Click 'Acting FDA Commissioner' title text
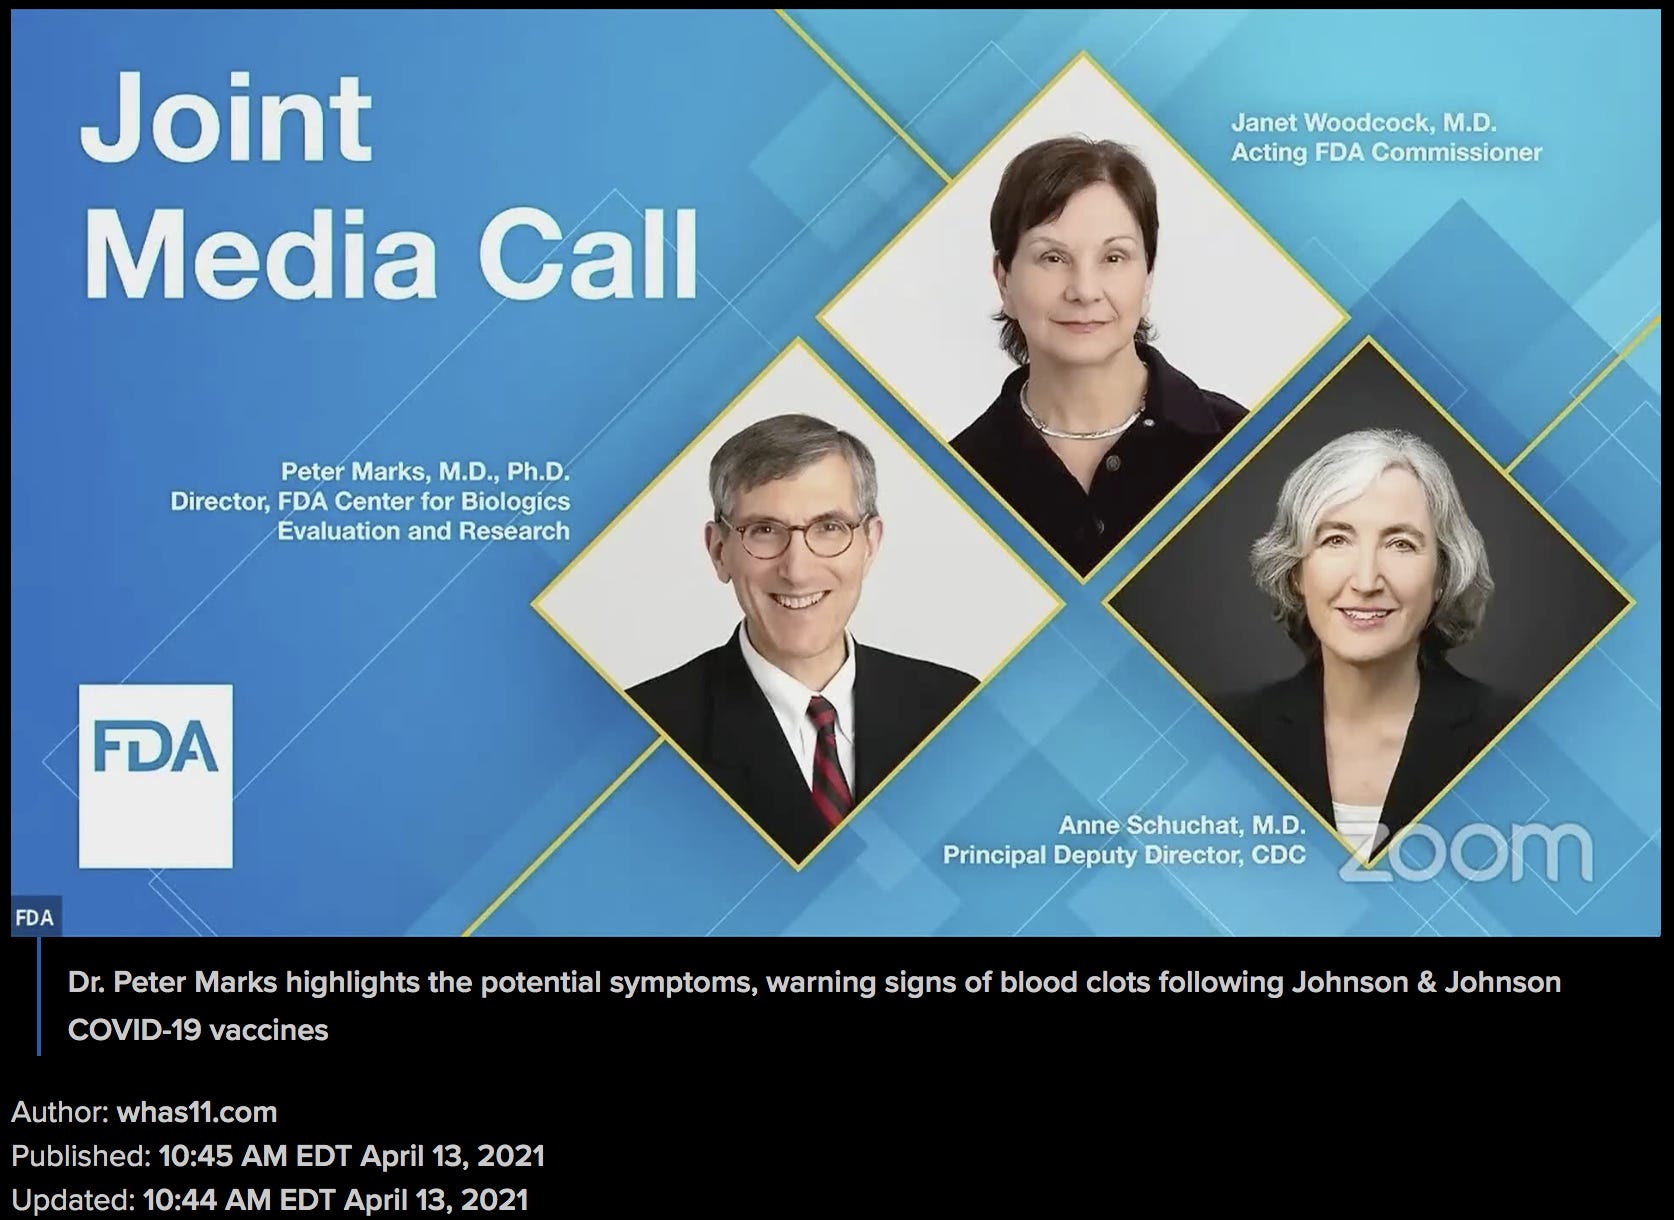 click(x=1386, y=152)
